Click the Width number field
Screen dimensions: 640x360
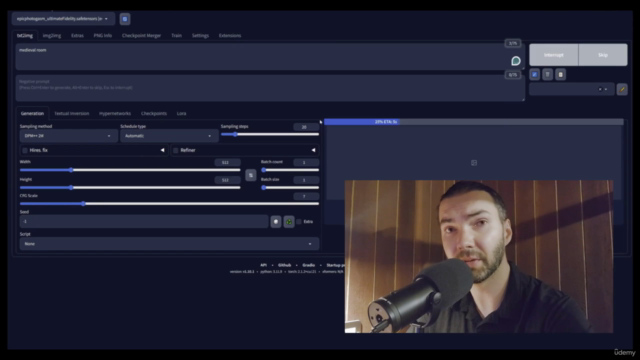click(227, 162)
